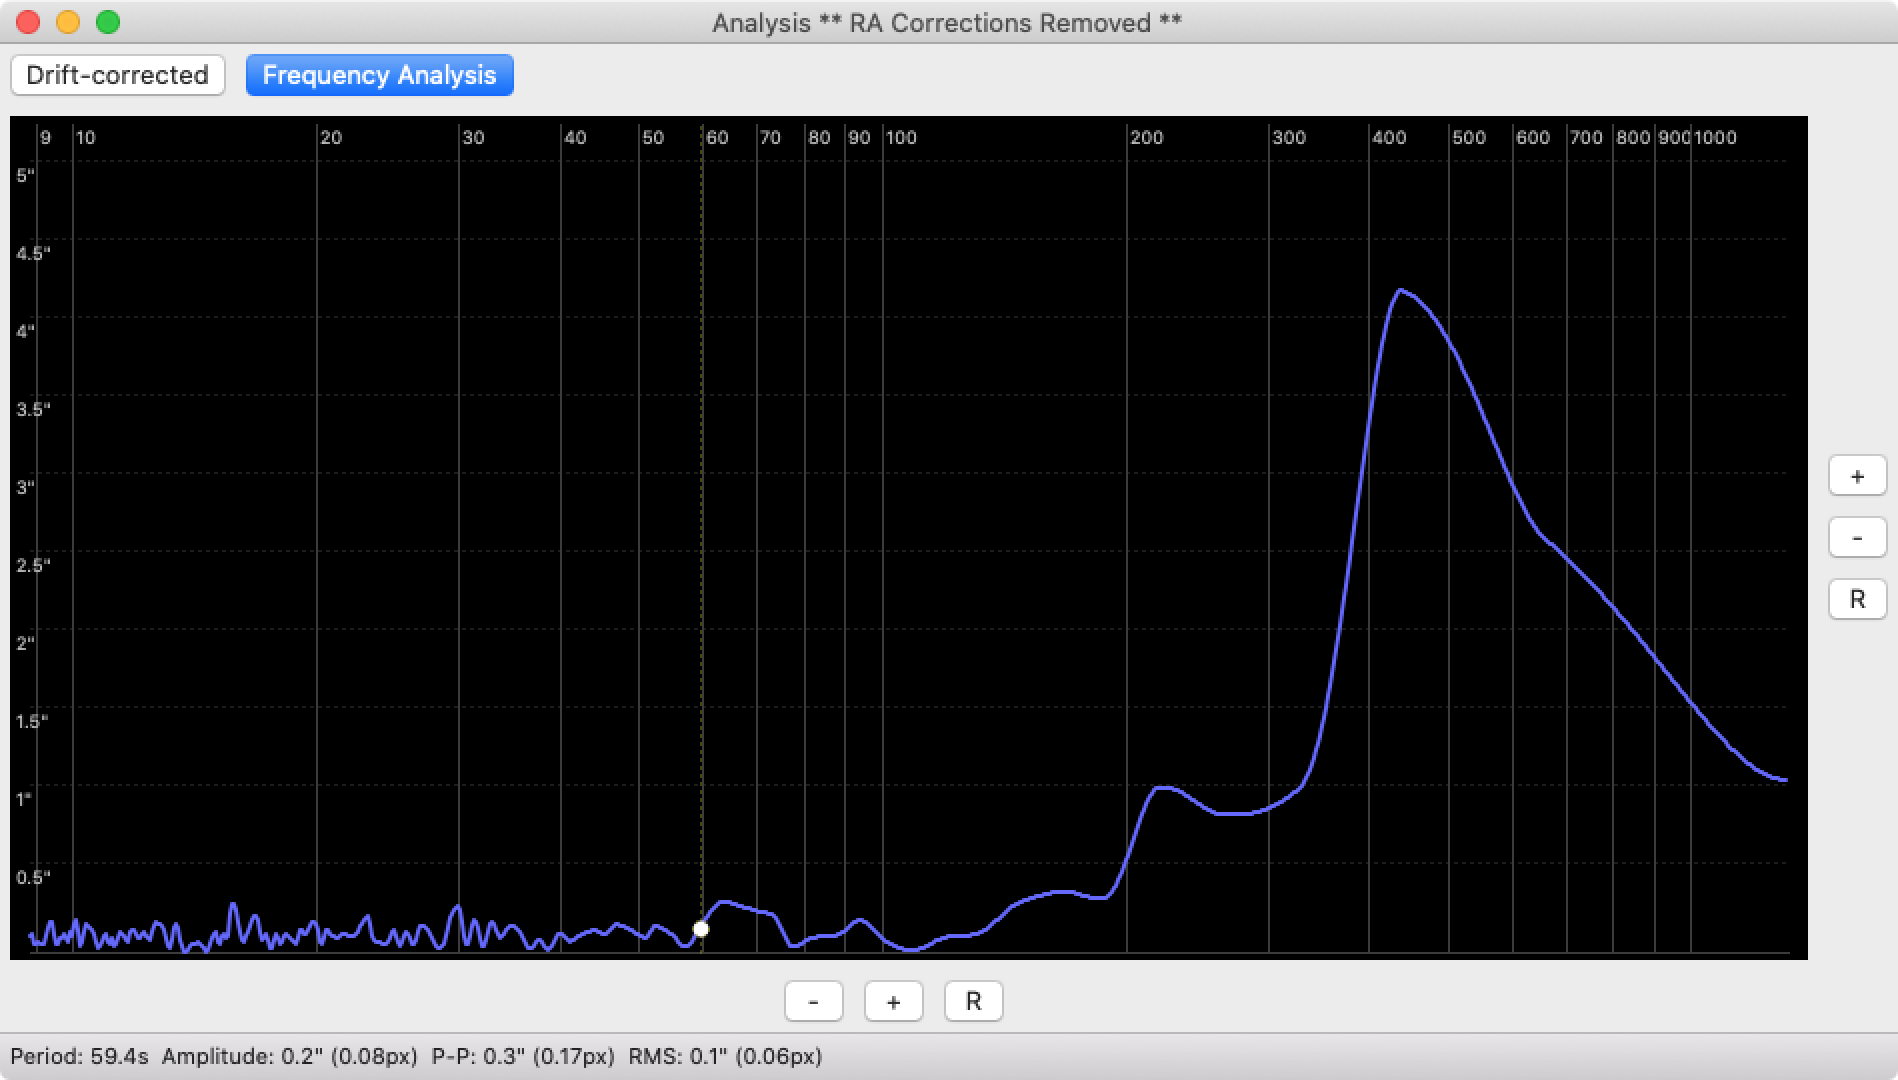Click the 5" amplitude label on the left axis

(25, 176)
